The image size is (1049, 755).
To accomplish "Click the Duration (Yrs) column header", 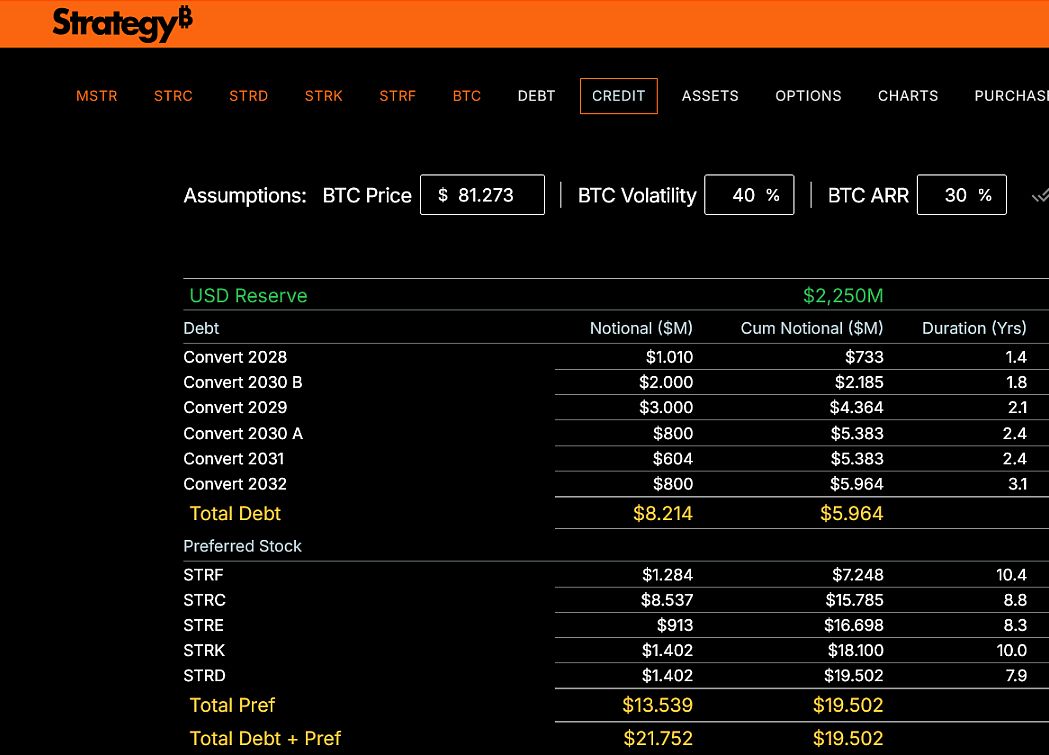I will point(974,328).
